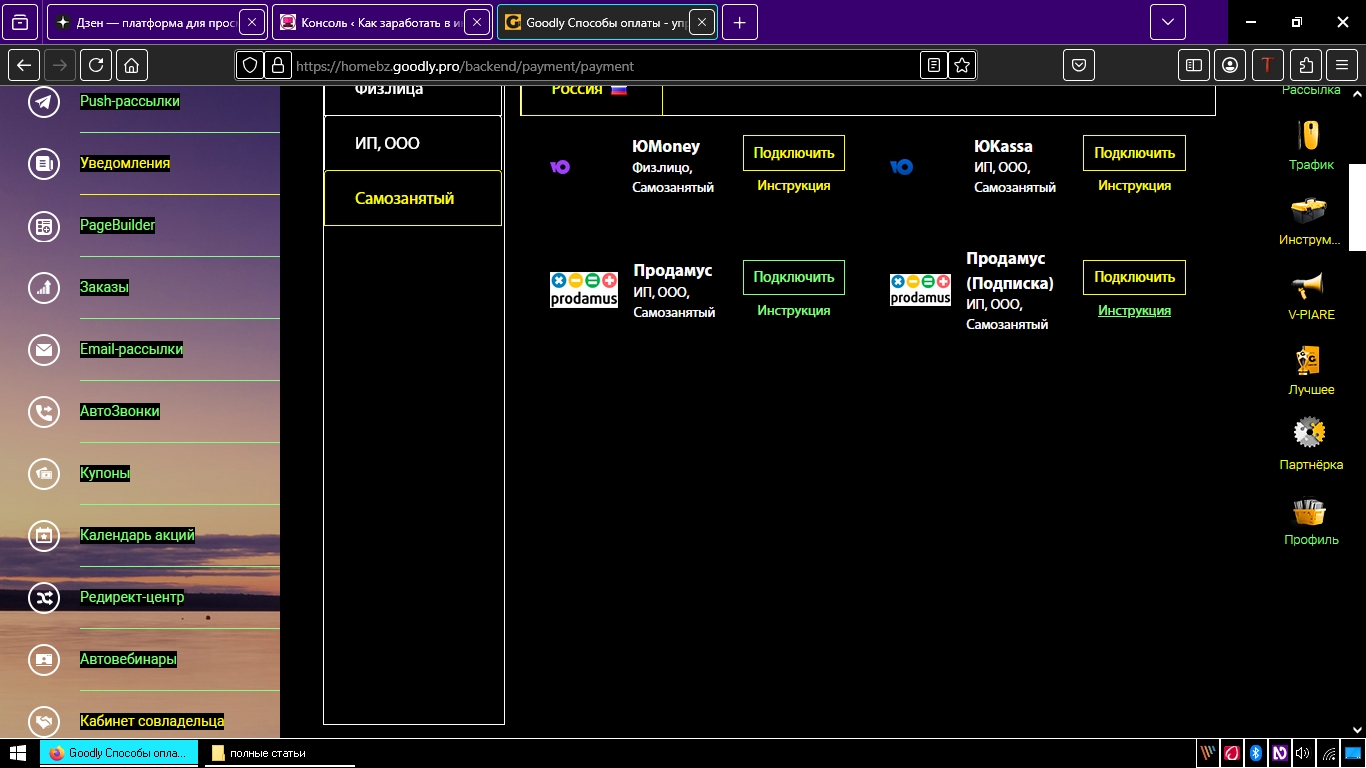Open a new browser tab
The height and width of the screenshot is (768, 1366).
(739, 22)
